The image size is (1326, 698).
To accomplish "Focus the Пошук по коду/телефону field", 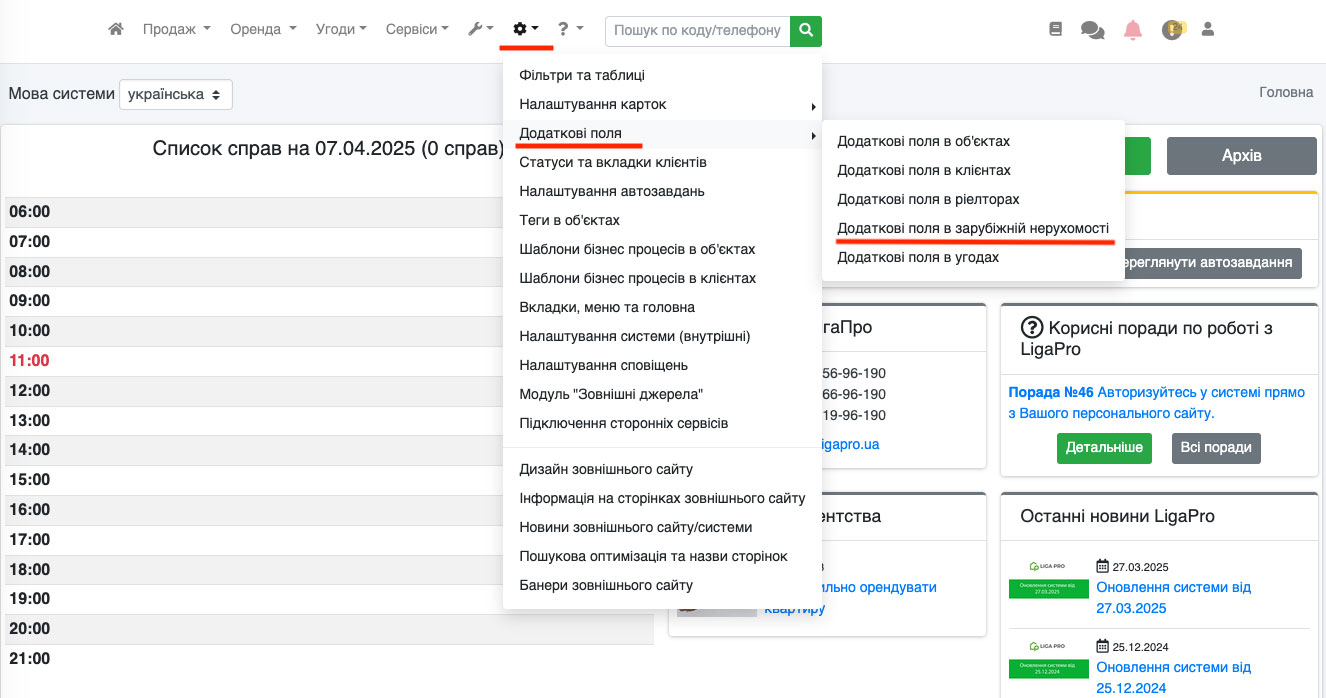I will [x=697, y=31].
